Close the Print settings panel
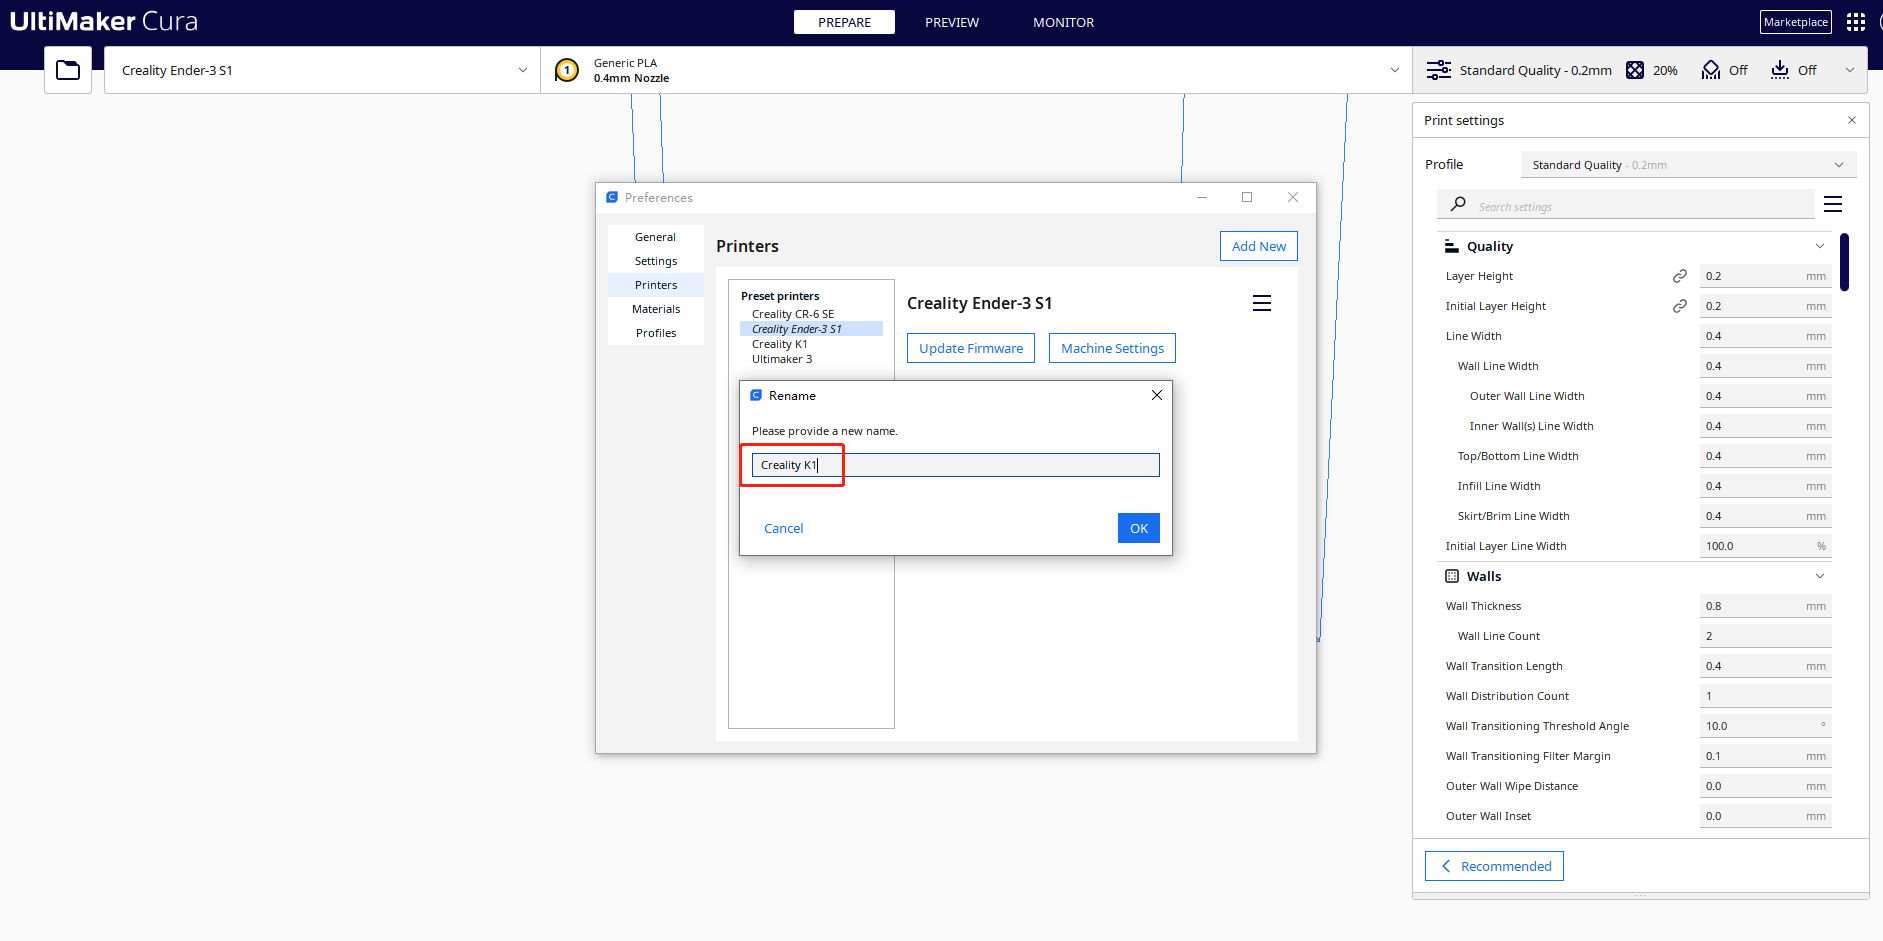Viewport: 1883px width, 941px height. click(x=1852, y=120)
